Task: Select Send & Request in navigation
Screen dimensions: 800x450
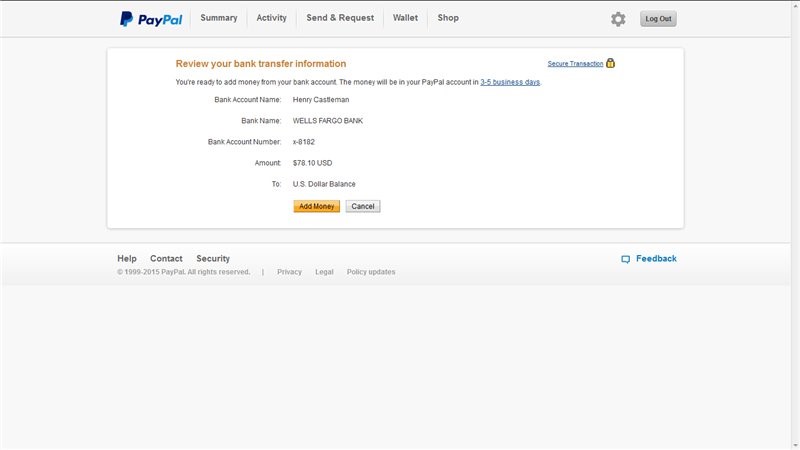Action: (340, 18)
